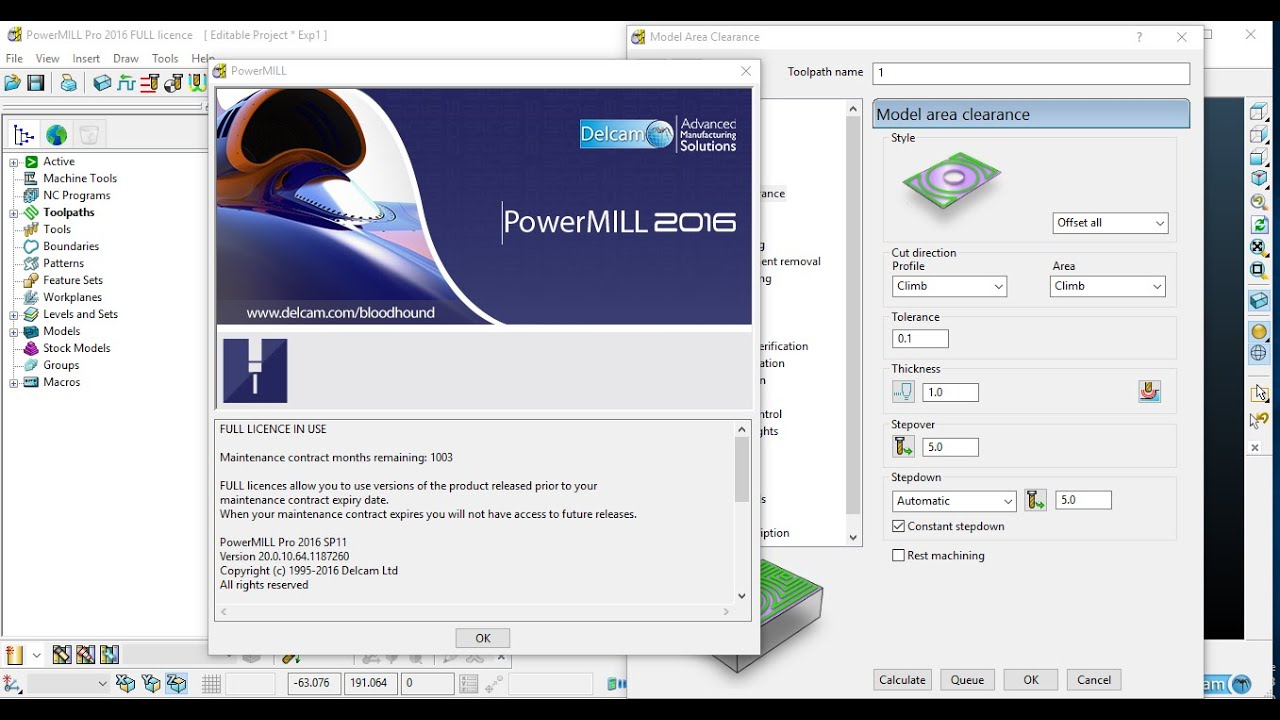Open the Insert menu

click(86, 58)
